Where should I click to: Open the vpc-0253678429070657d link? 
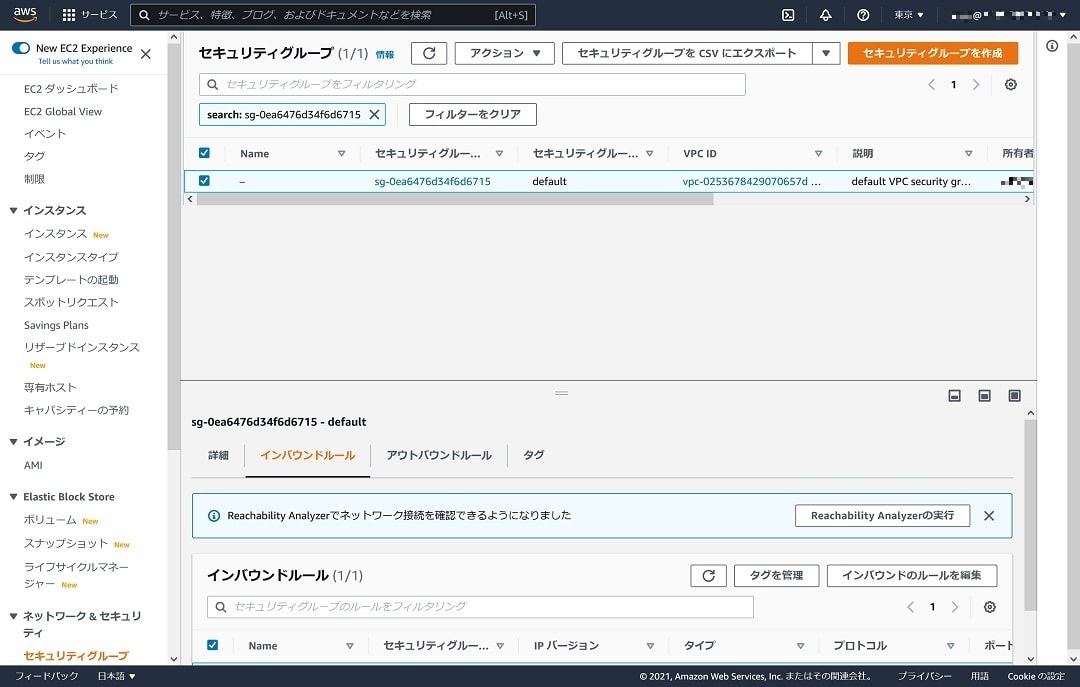coord(745,181)
